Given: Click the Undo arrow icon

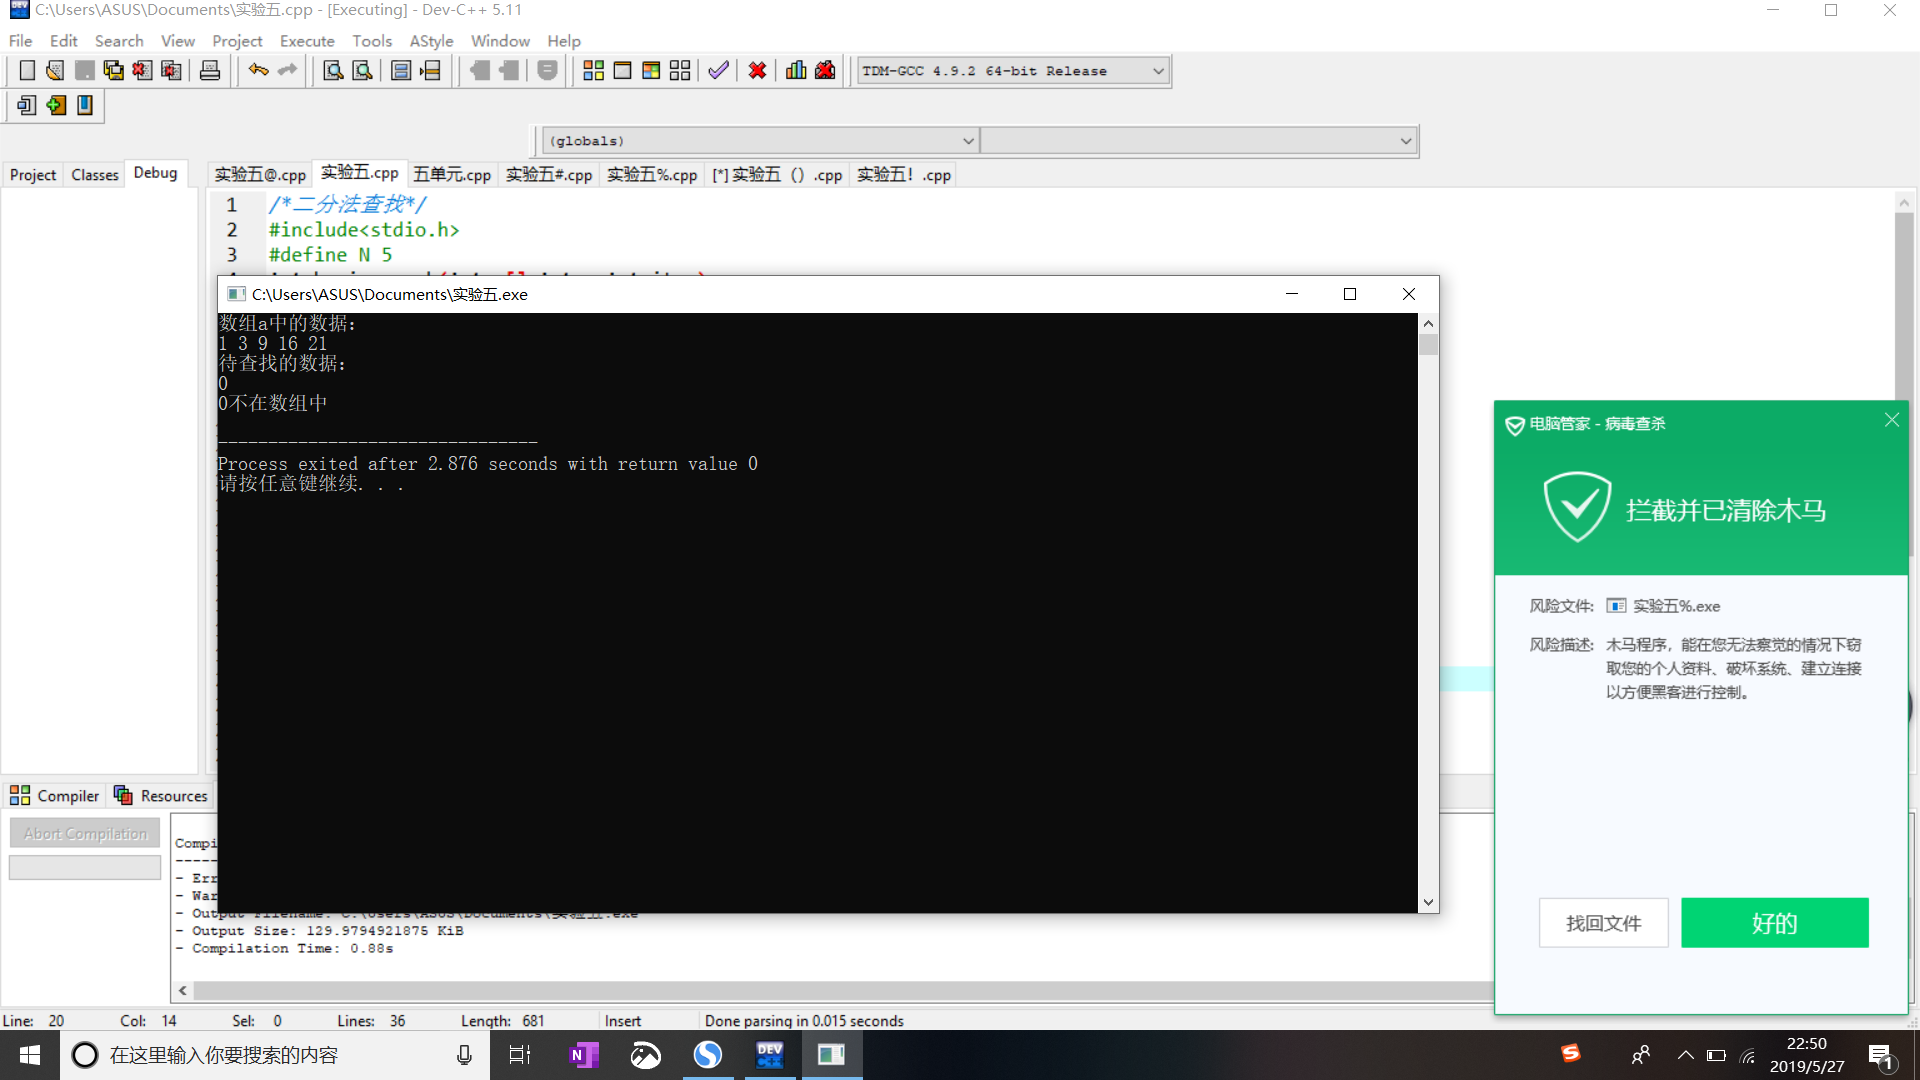Looking at the screenshot, I should coord(258,70).
